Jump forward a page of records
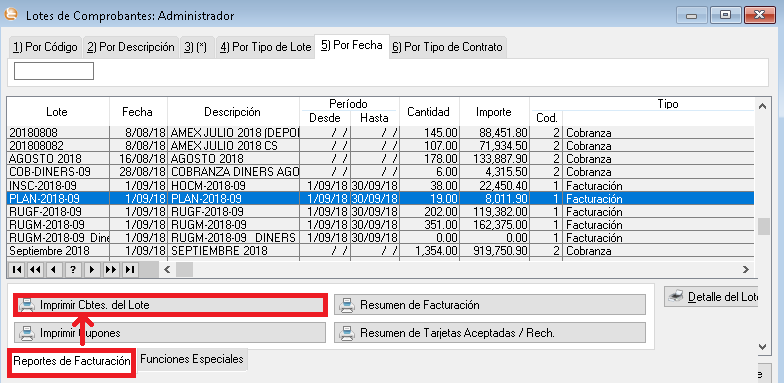Screen dimensions: 784x383 (x=110, y=270)
